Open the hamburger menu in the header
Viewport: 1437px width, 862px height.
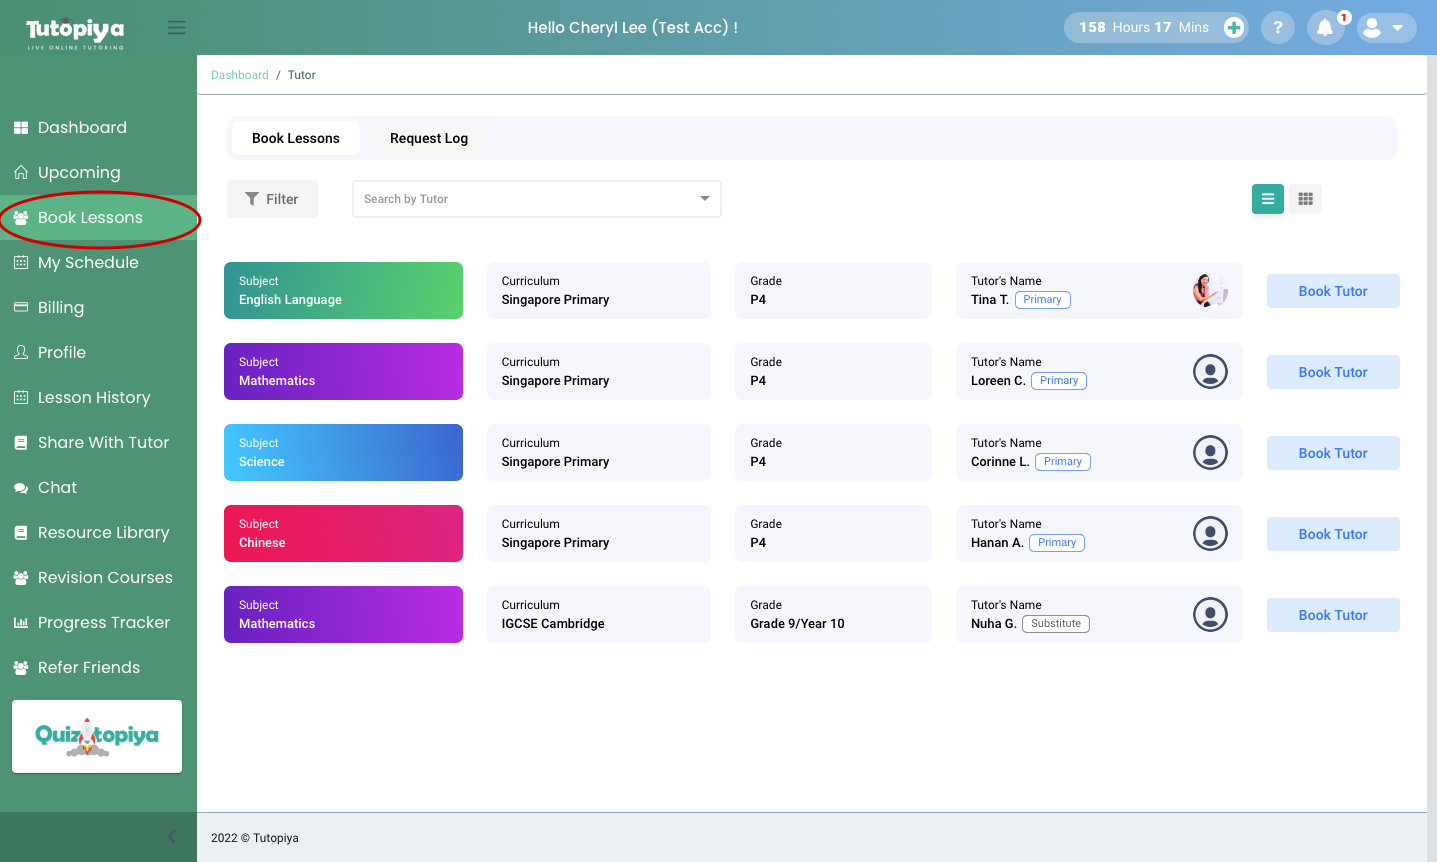pyautogui.click(x=177, y=27)
